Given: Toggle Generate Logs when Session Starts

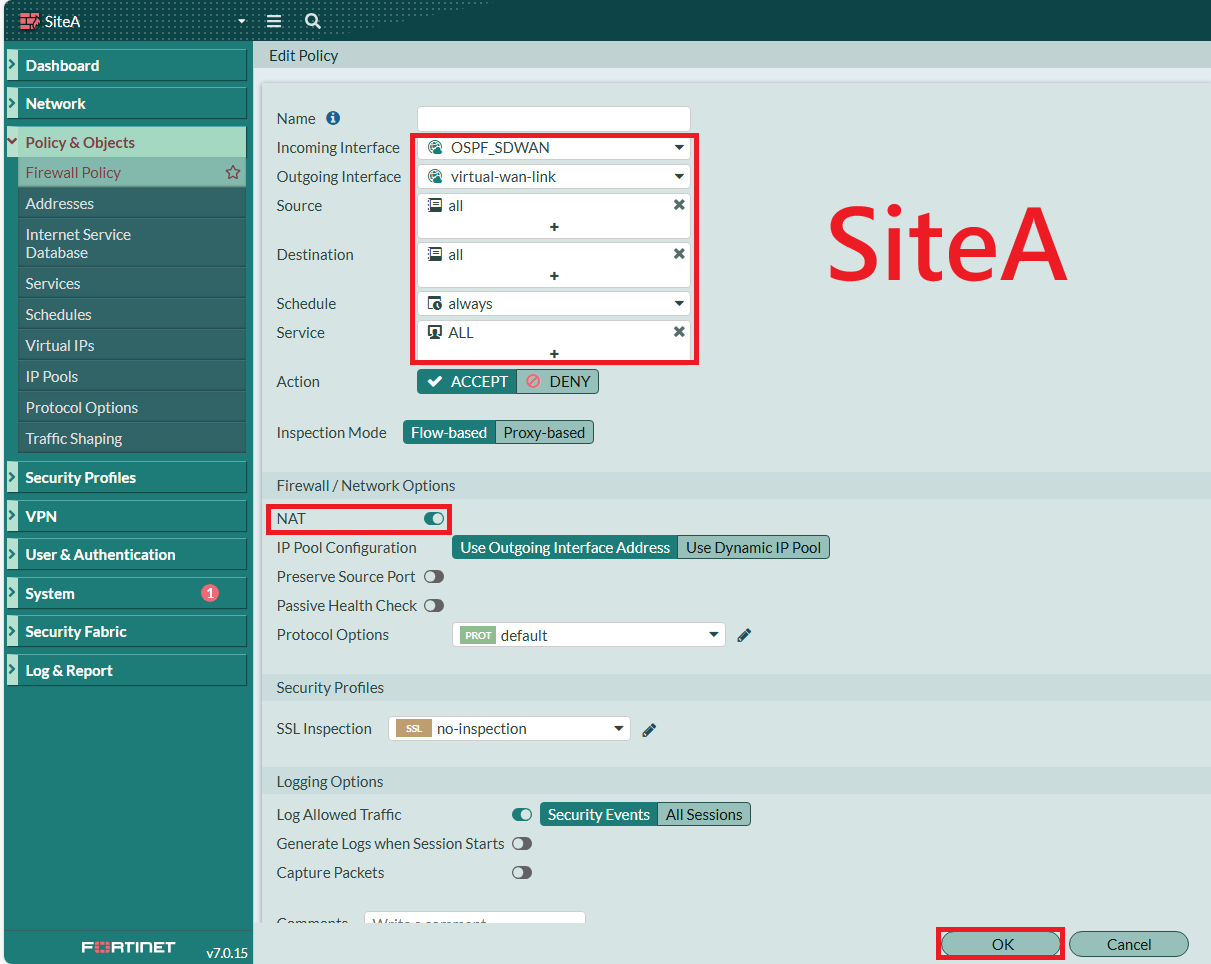Looking at the screenshot, I should (522, 843).
